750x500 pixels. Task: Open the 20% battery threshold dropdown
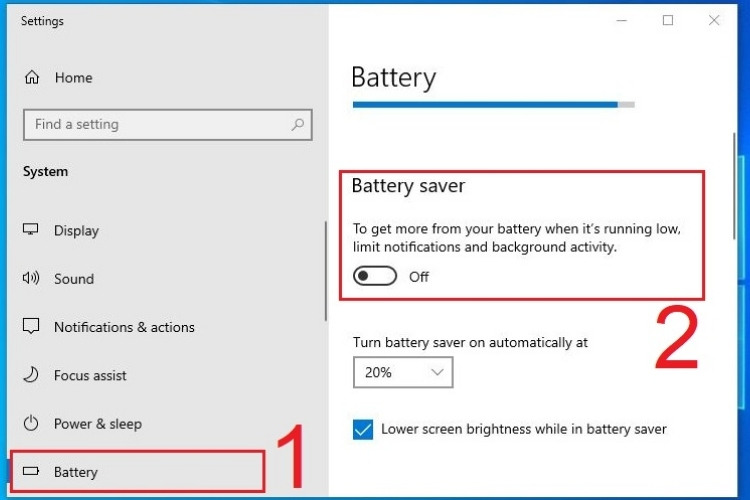(x=403, y=372)
